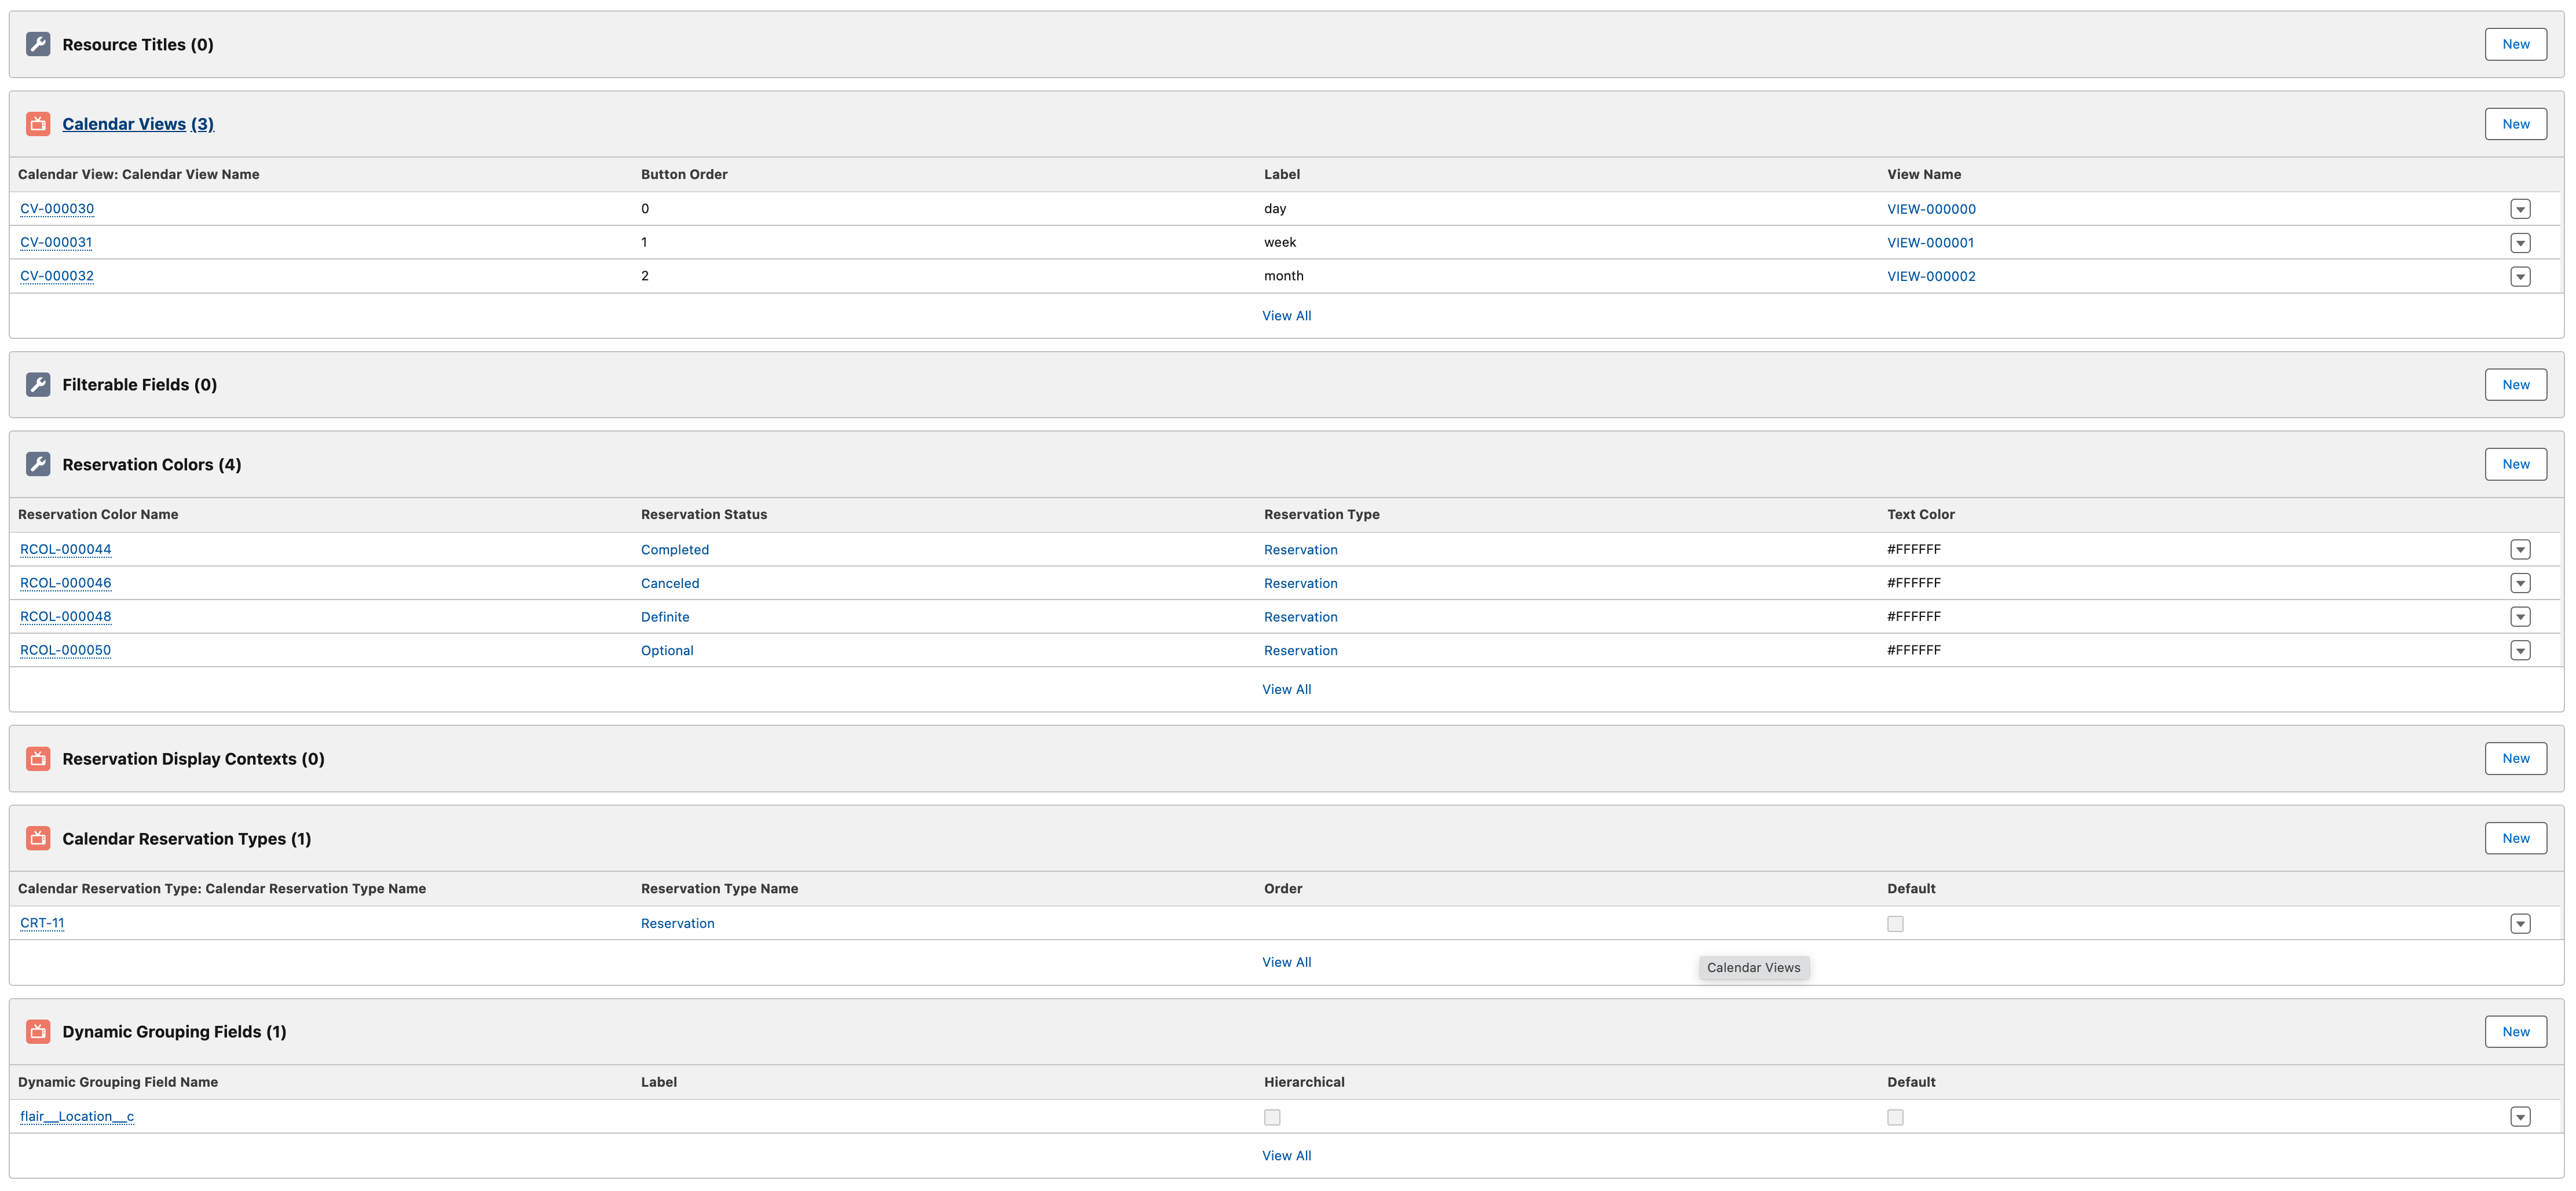Click the Calendar Views section icon
The height and width of the screenshot is (1191, 2576).
[x=38, y=124]
